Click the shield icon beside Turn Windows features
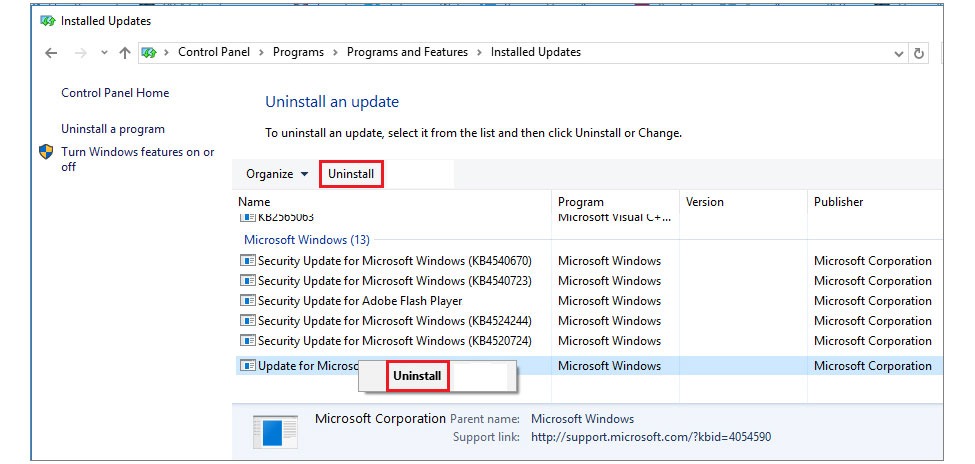The image size is (975, 464). click(46, 152)
